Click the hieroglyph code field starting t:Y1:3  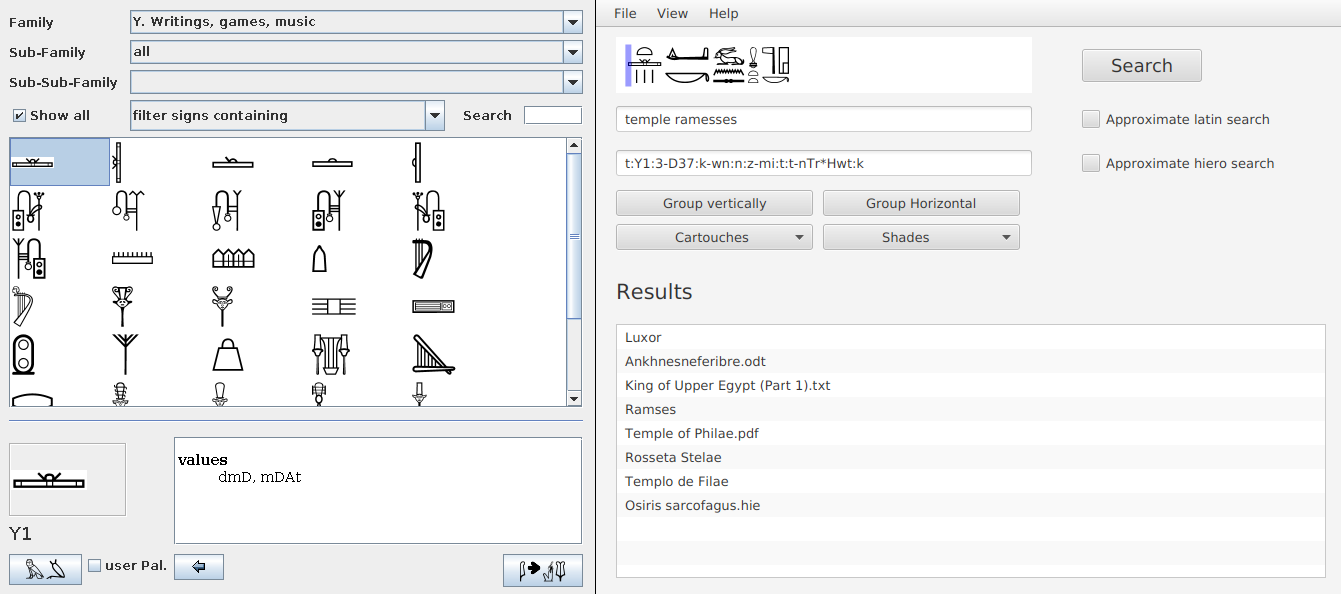(x=824, y=163)
